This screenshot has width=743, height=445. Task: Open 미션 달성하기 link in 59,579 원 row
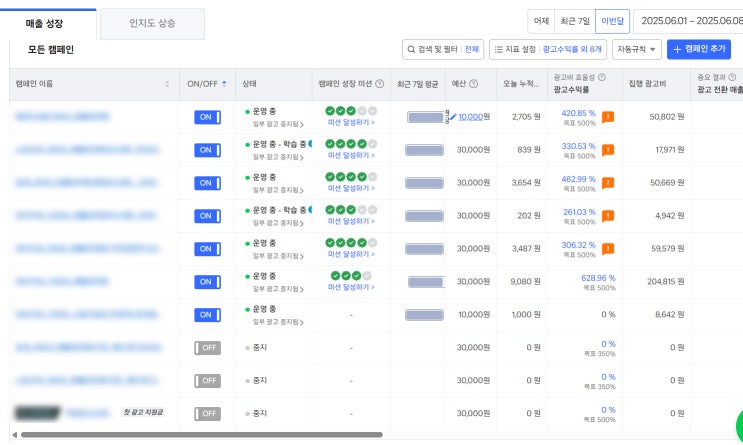351,254
